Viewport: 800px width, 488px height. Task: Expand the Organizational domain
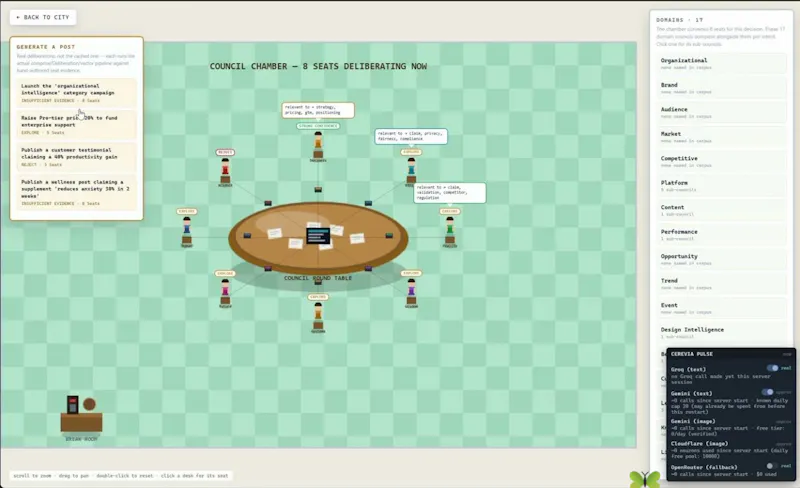point(721,63)
